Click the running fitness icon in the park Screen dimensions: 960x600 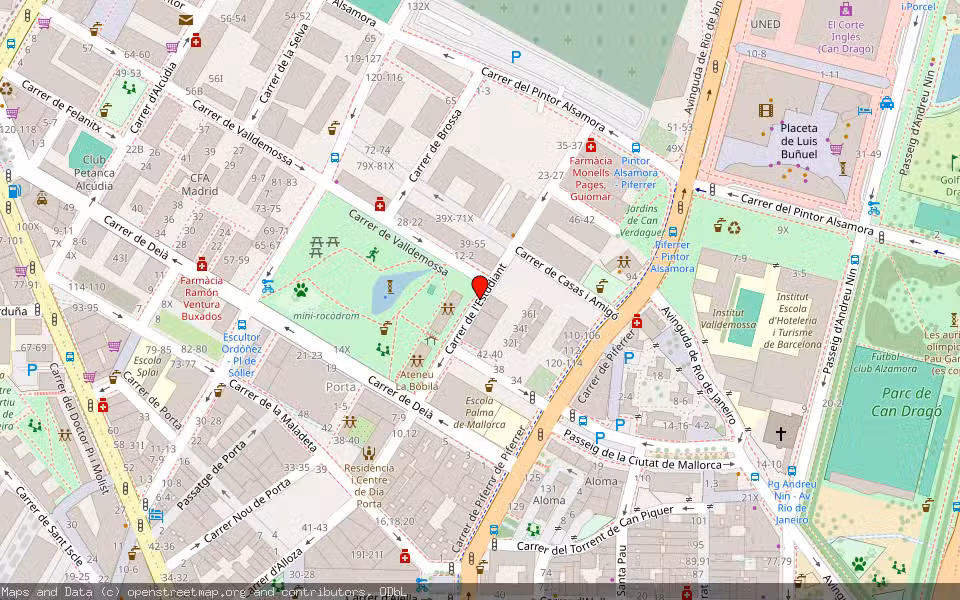tap(372, 254)
